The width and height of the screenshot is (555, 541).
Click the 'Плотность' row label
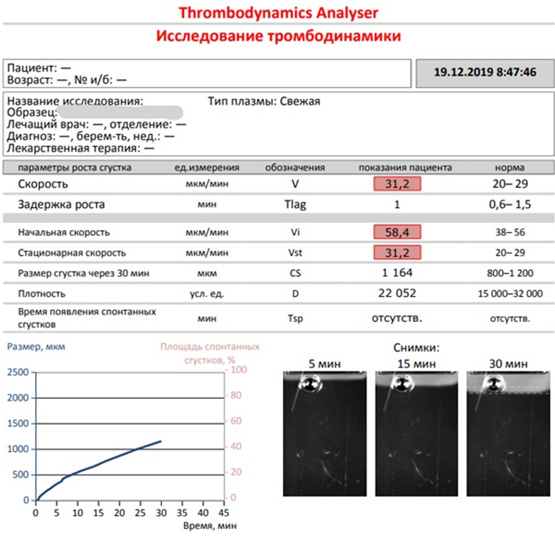click(41, 294)
